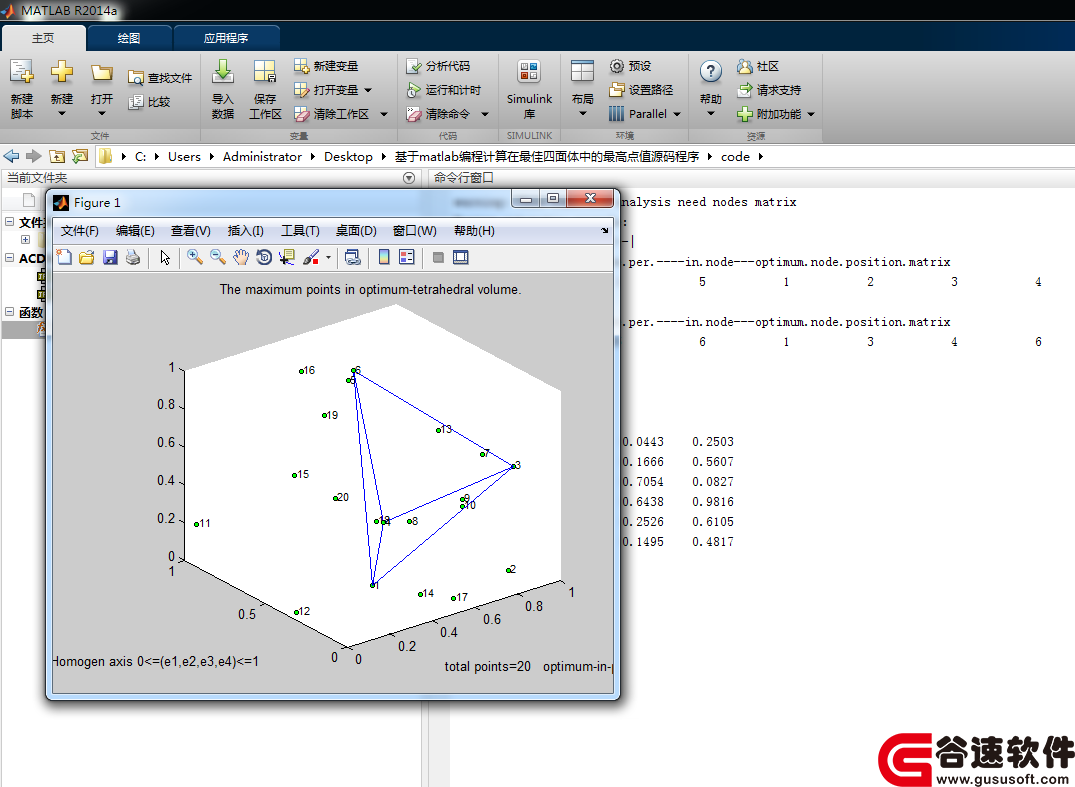Activate the Brush data tool
The height and width of the screenshot is (787, 1075).
(x=311, y=258)
